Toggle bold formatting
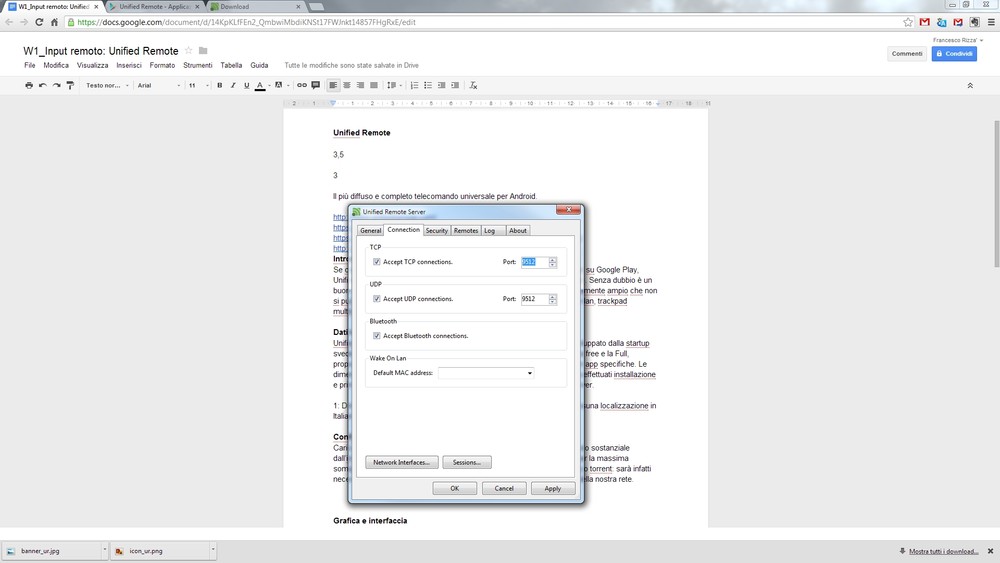 220,85
